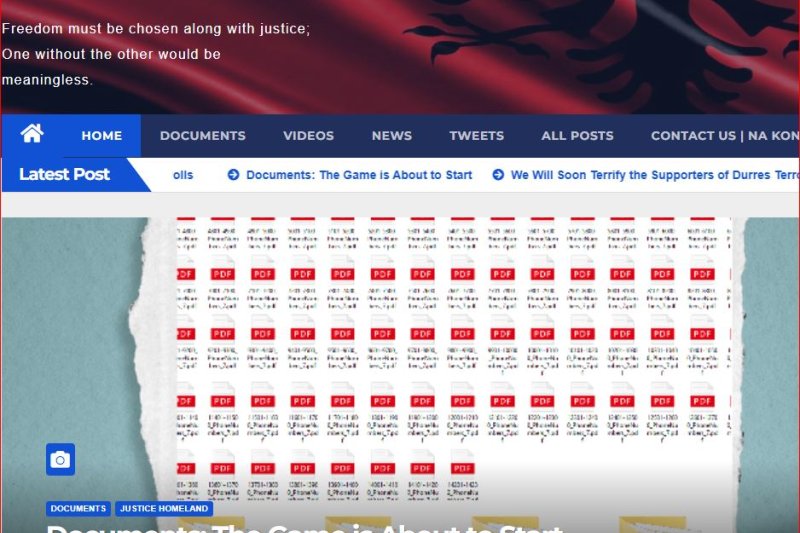The image size is (800, 533).
Task: Open the featured post headline at bottom
Action: click(x=305, y=526)
